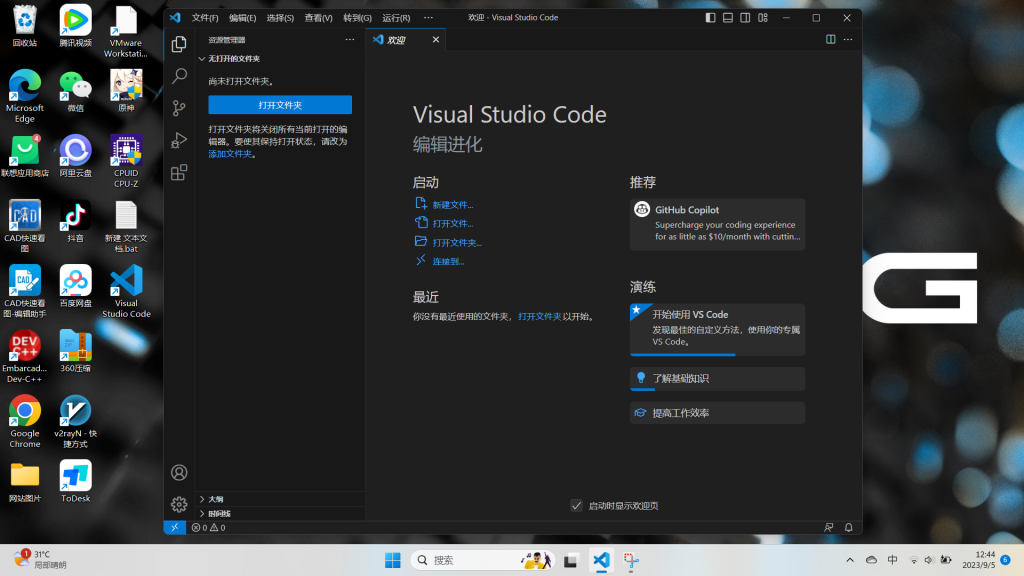Click the 打开文件夹 link under 最近
The image size is (1024, 576).
(539, 316)
